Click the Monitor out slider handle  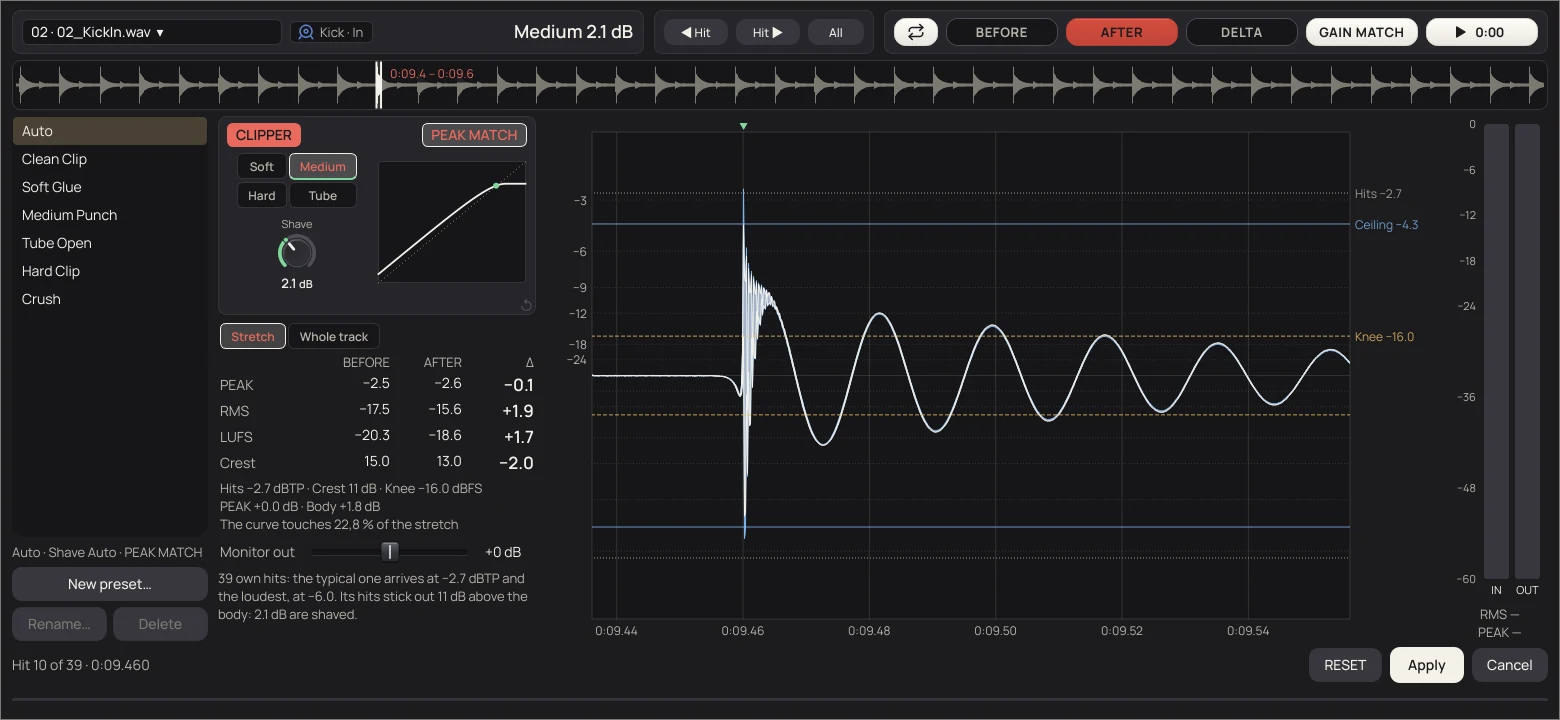(390, 552)
